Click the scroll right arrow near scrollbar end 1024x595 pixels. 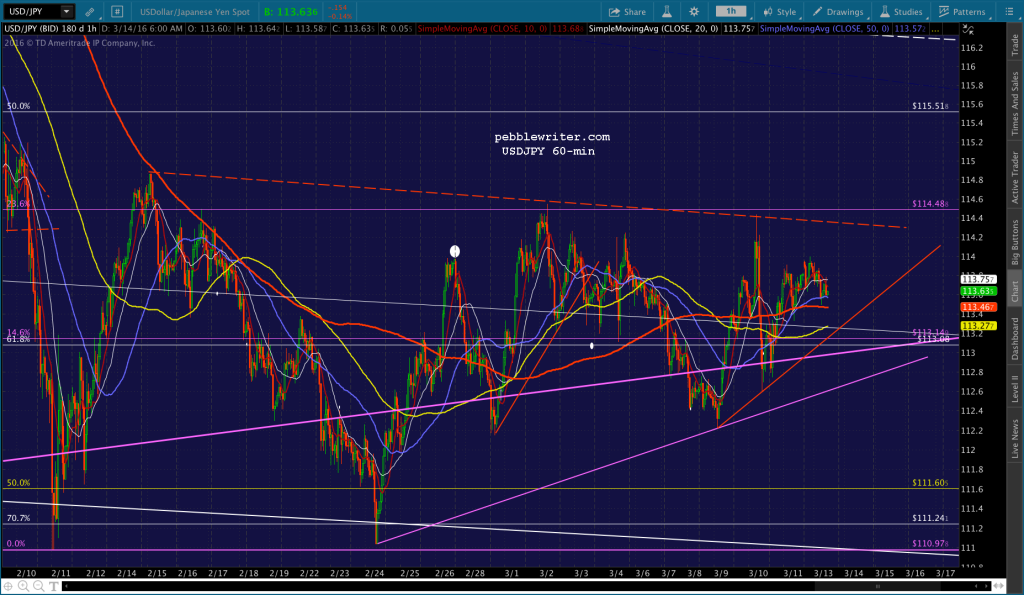click(986, 586)
